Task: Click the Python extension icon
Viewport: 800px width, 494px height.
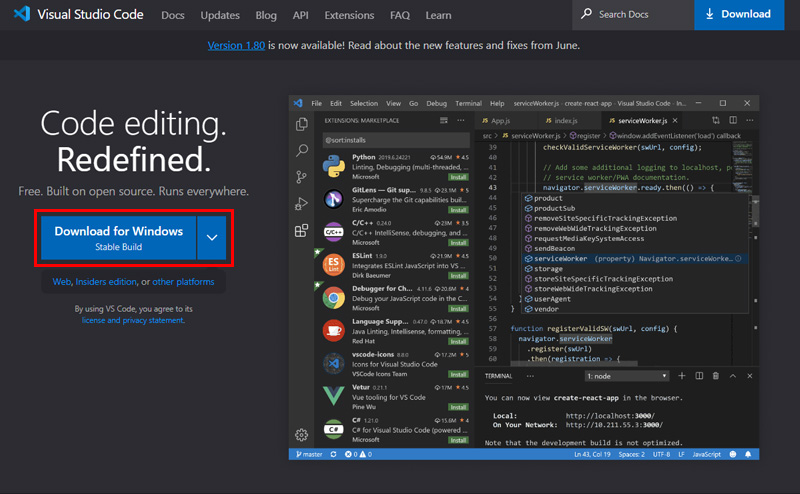Action: [334, 166]
